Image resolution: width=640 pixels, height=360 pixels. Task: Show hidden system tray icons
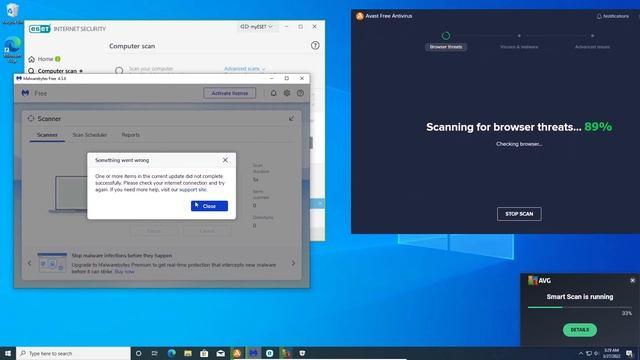(x=581, y=353)
